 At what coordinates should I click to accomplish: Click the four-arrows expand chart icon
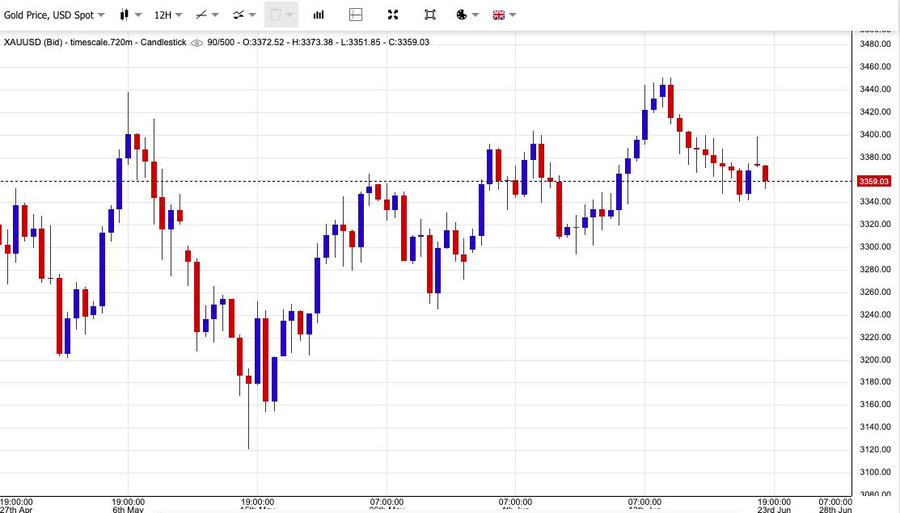click(x=393, y=15)
